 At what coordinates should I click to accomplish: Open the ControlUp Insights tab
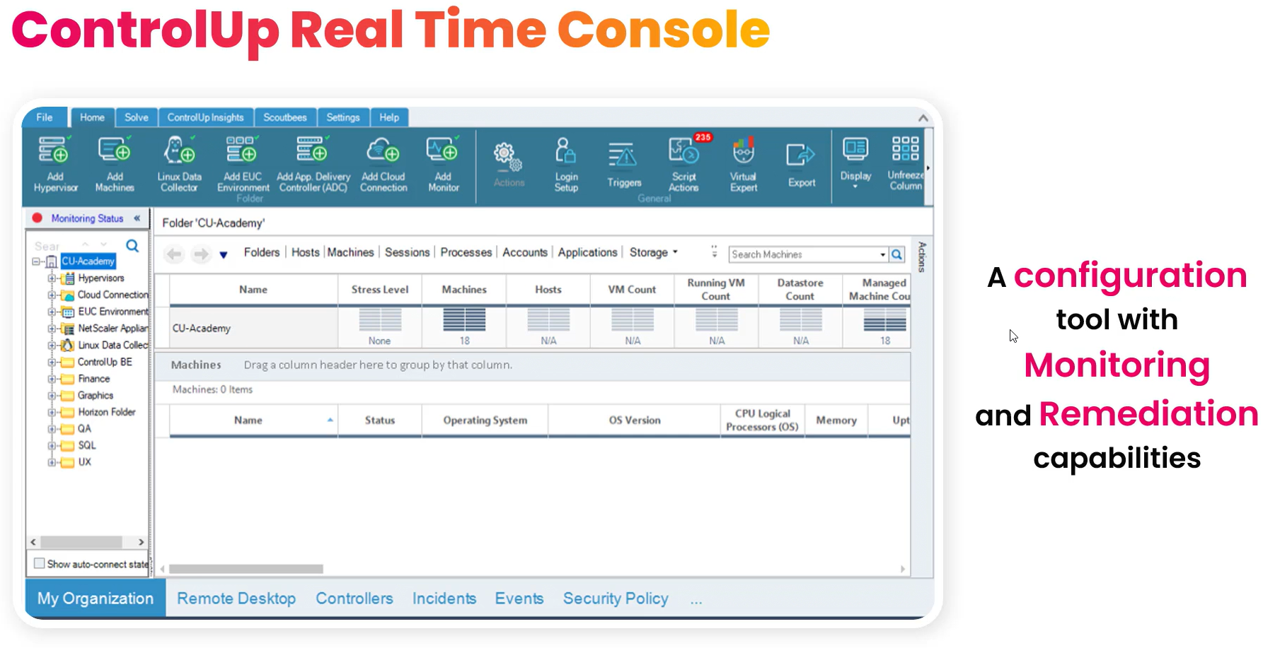pyautogui.click(x=205, y=117)
